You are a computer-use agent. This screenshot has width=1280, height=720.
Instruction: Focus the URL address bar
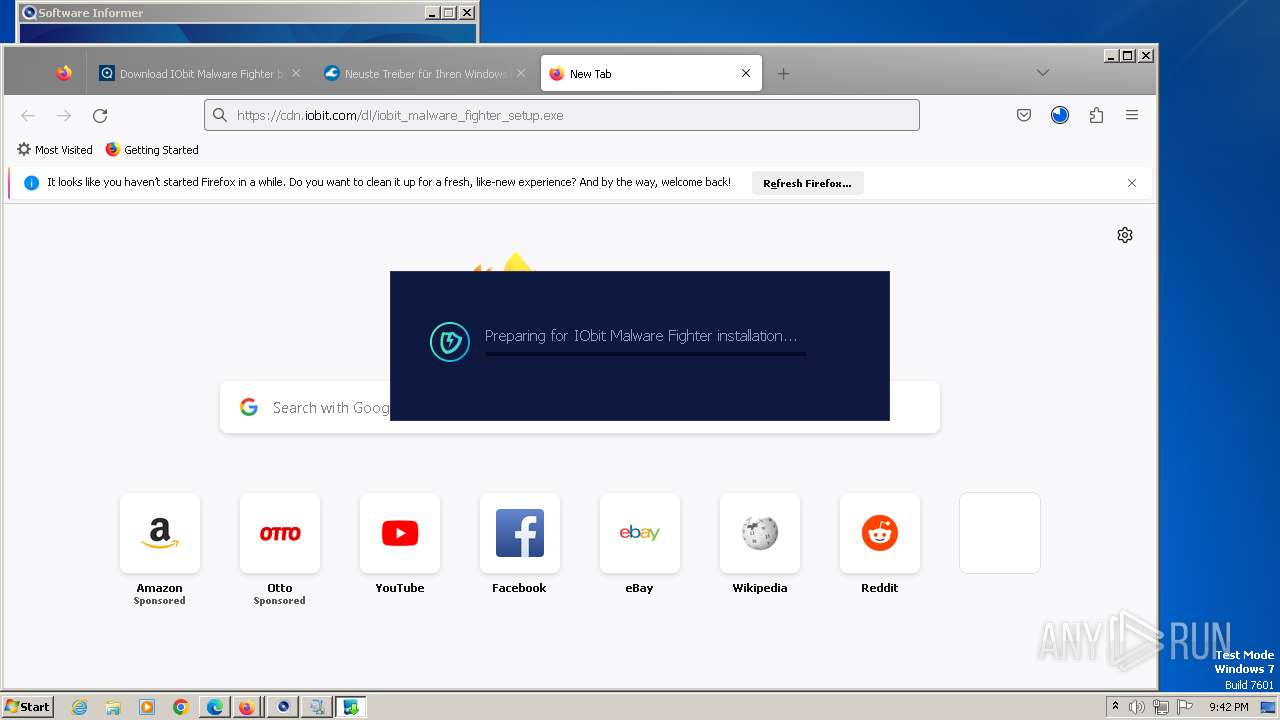562,115
